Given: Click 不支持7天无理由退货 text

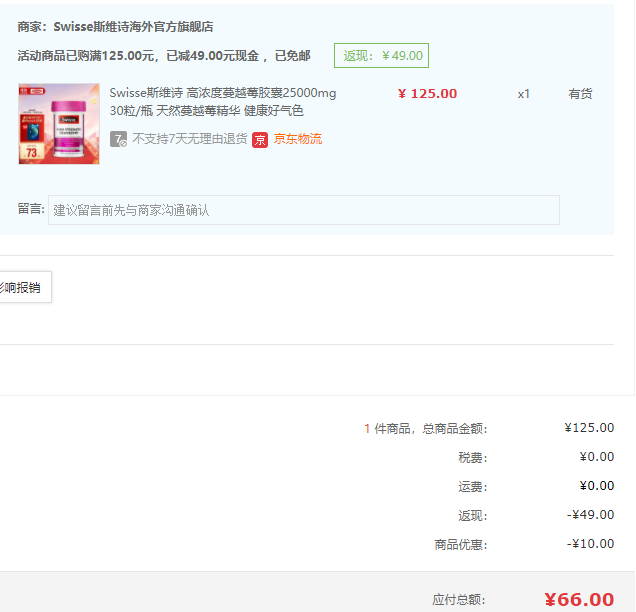Looking at the screenshot, I should coord(189,139).
